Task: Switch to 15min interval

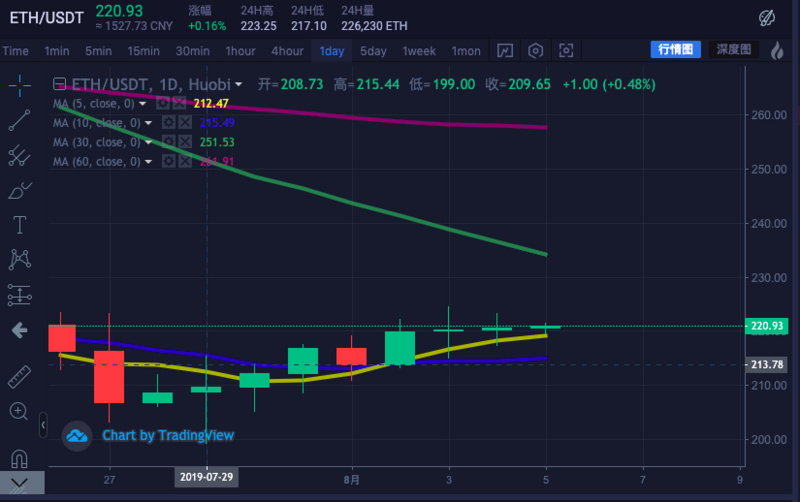Action: pos(143,51)
